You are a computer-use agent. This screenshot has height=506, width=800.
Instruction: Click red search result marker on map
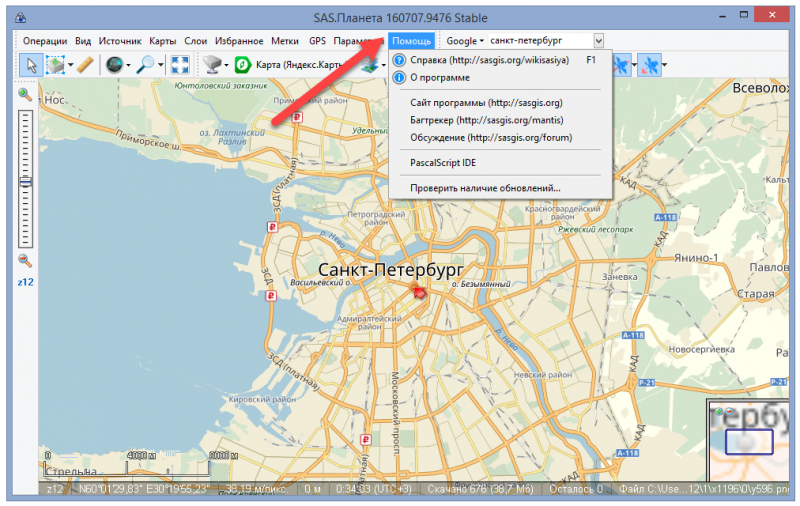418,291
